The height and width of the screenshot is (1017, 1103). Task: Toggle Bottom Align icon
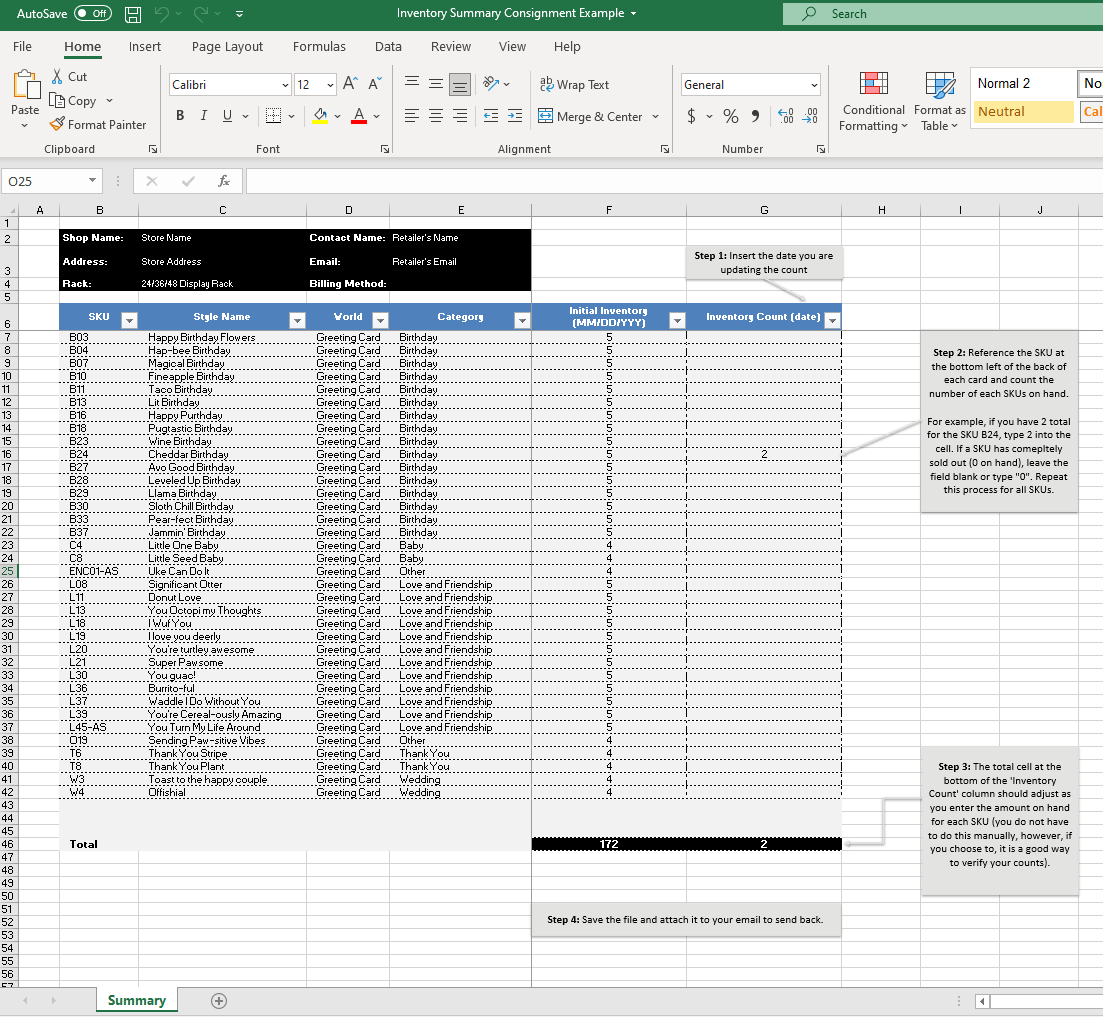[460, 84]
